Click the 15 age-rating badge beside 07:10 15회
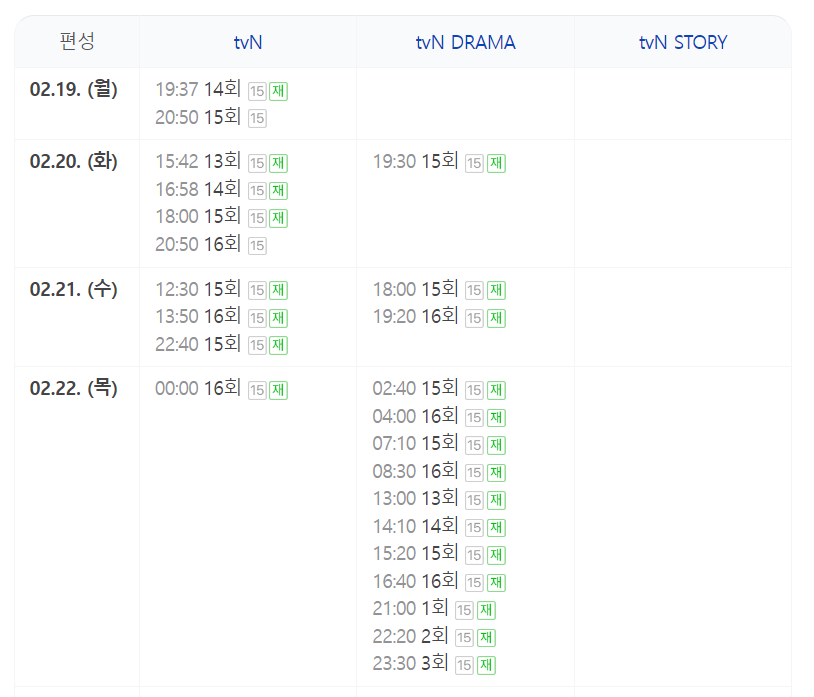The width and height of the screenshot is (814, 697). 474,445
